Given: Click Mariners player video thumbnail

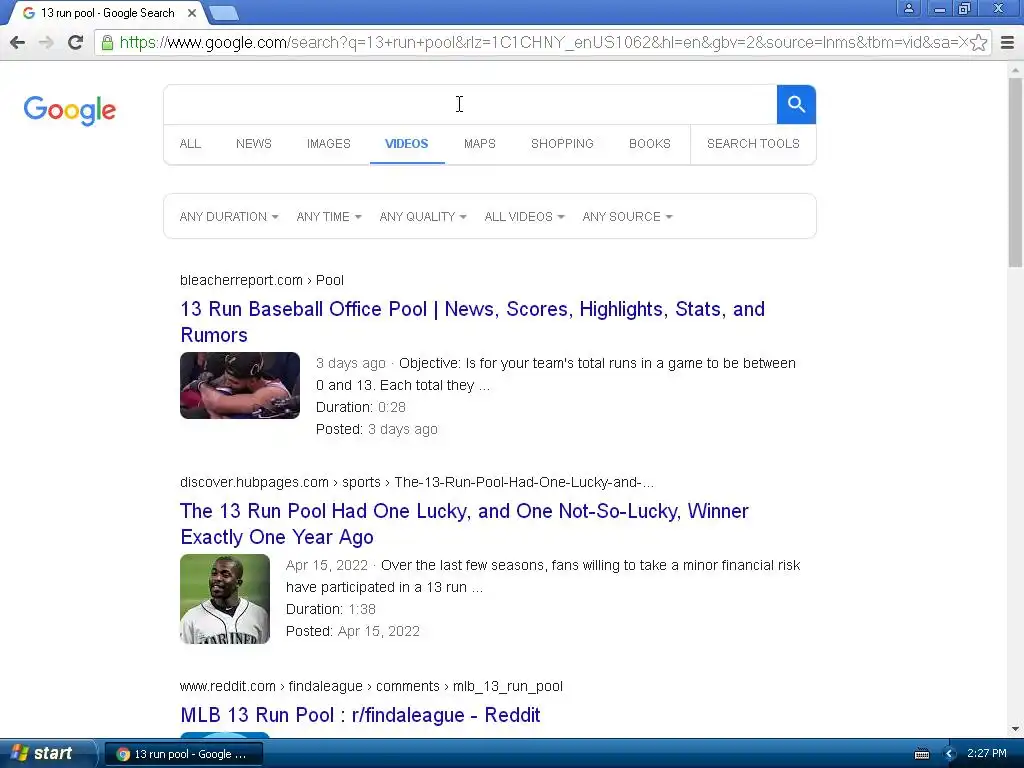Looking at the screenshot, I should coord(225,599).
